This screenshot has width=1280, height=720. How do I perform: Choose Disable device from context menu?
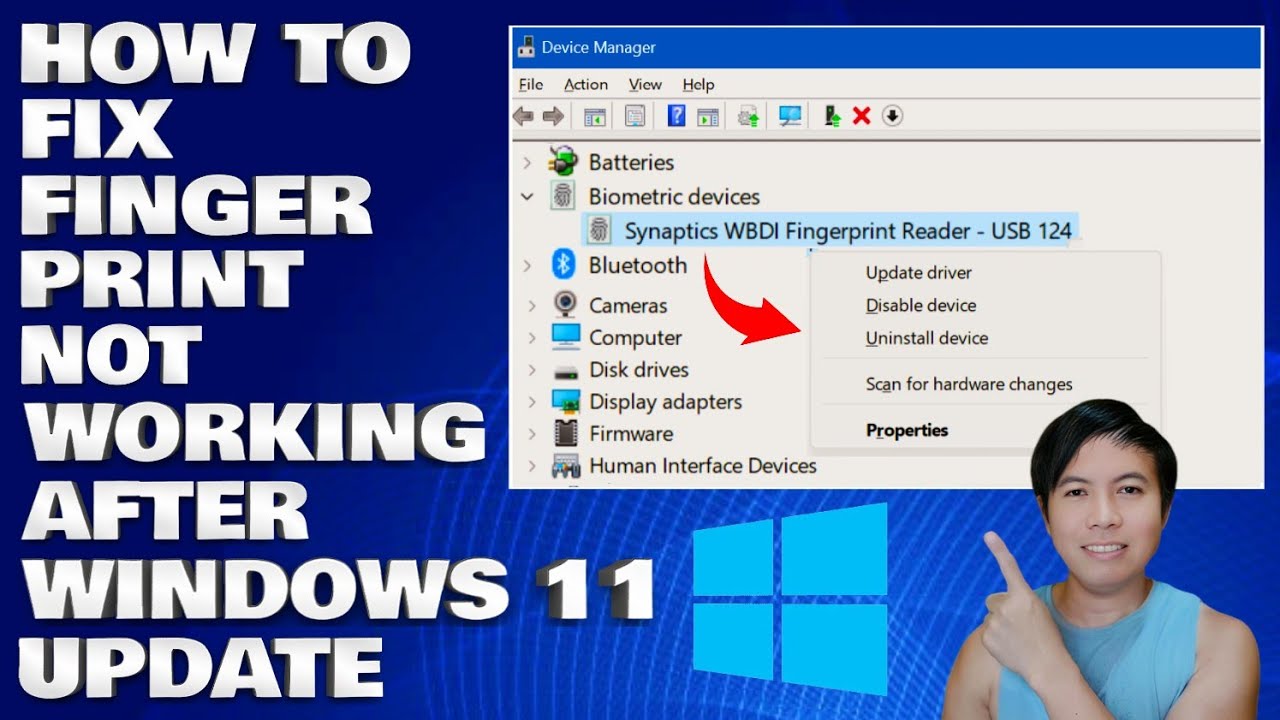tap(921, 305)
